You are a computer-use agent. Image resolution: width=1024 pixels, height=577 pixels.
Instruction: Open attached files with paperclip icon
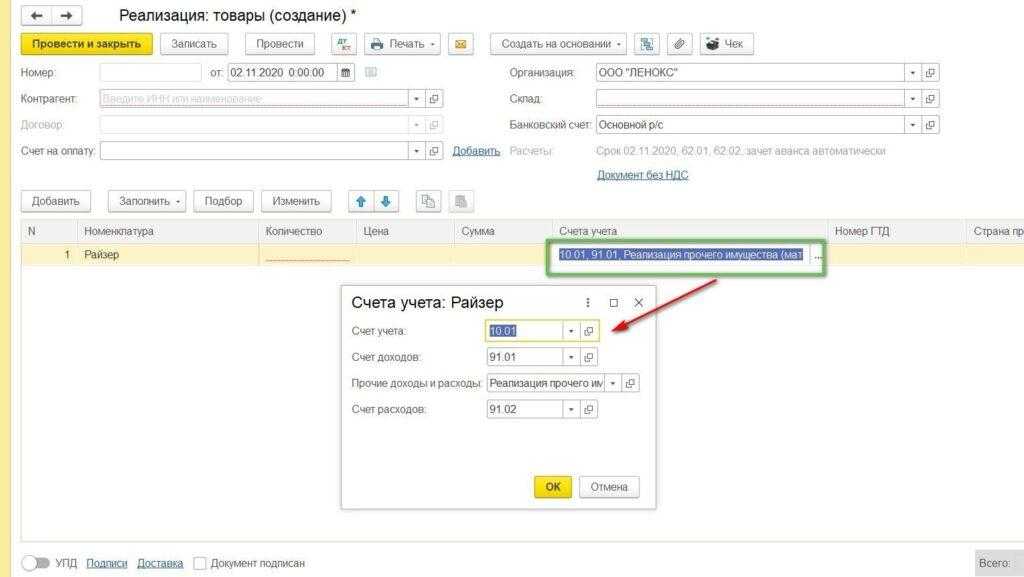pos(678,44)
